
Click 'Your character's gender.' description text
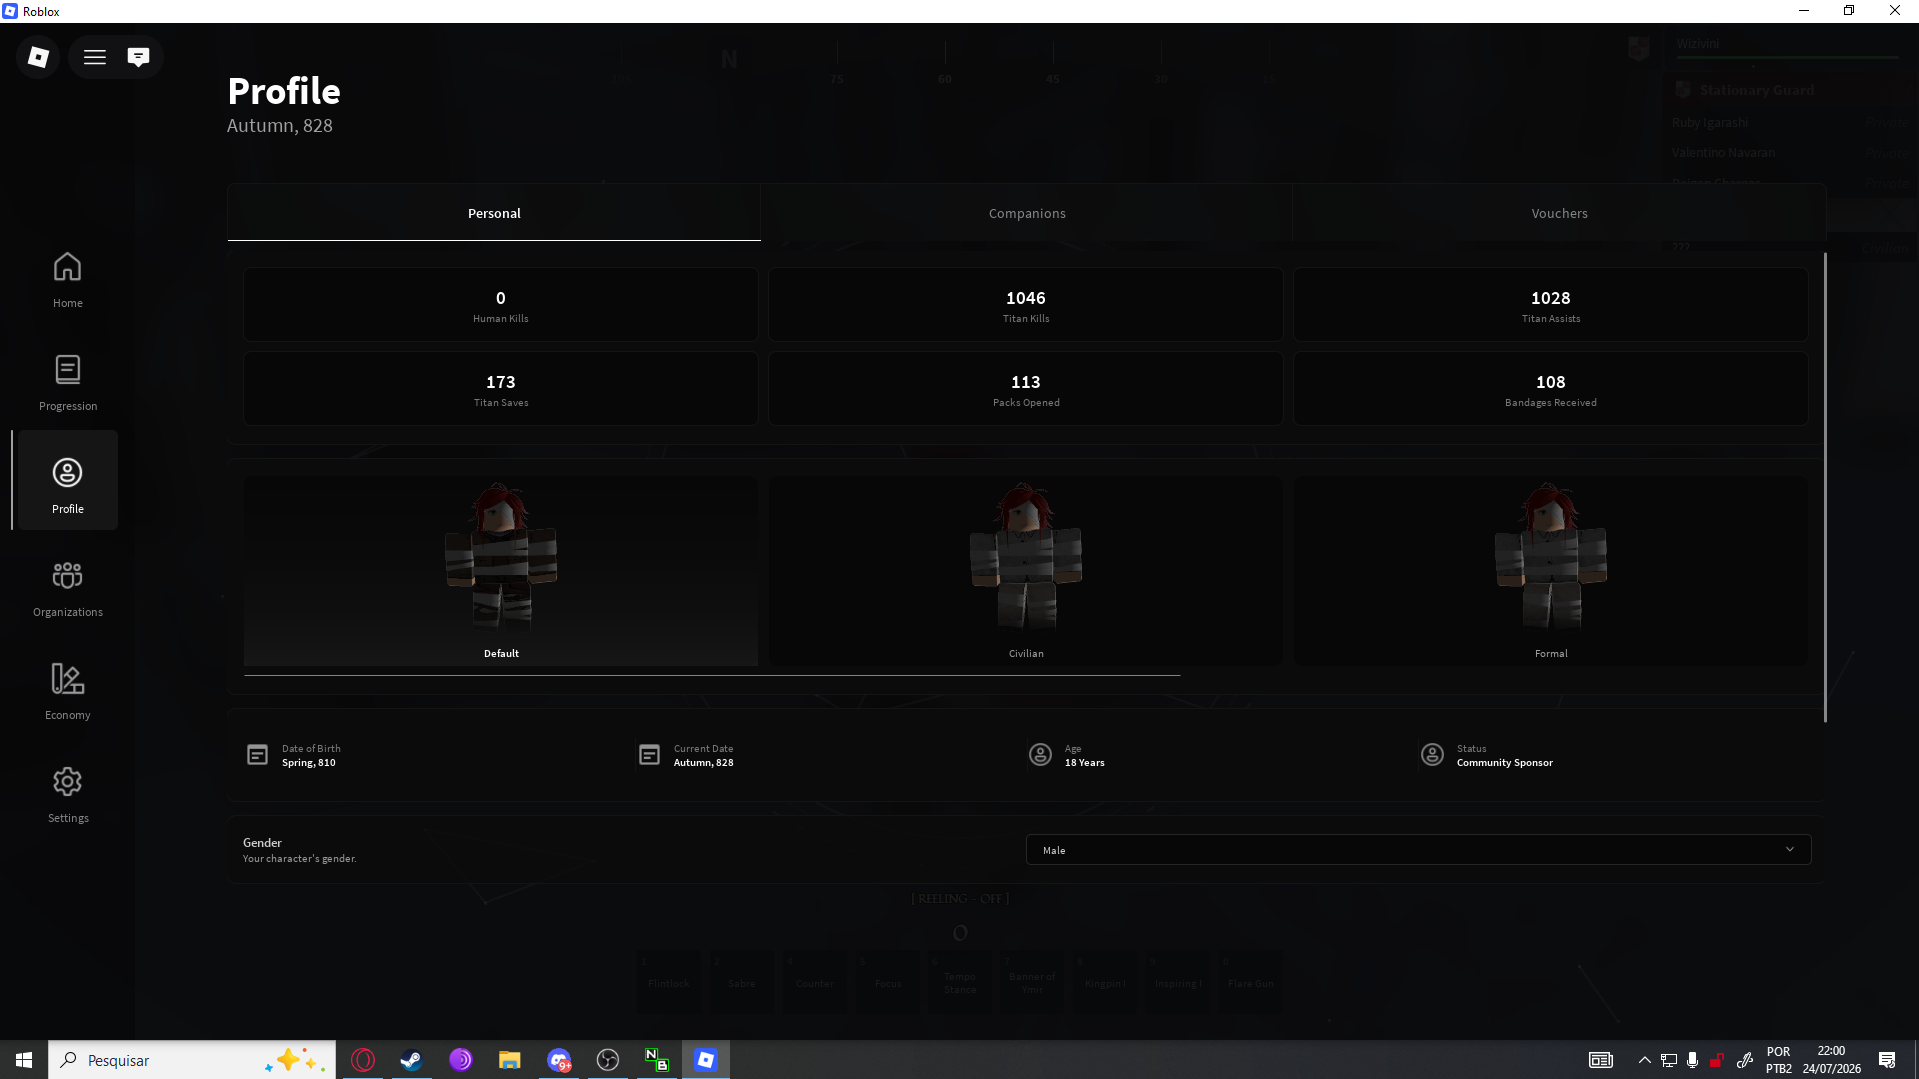point(300,859)
